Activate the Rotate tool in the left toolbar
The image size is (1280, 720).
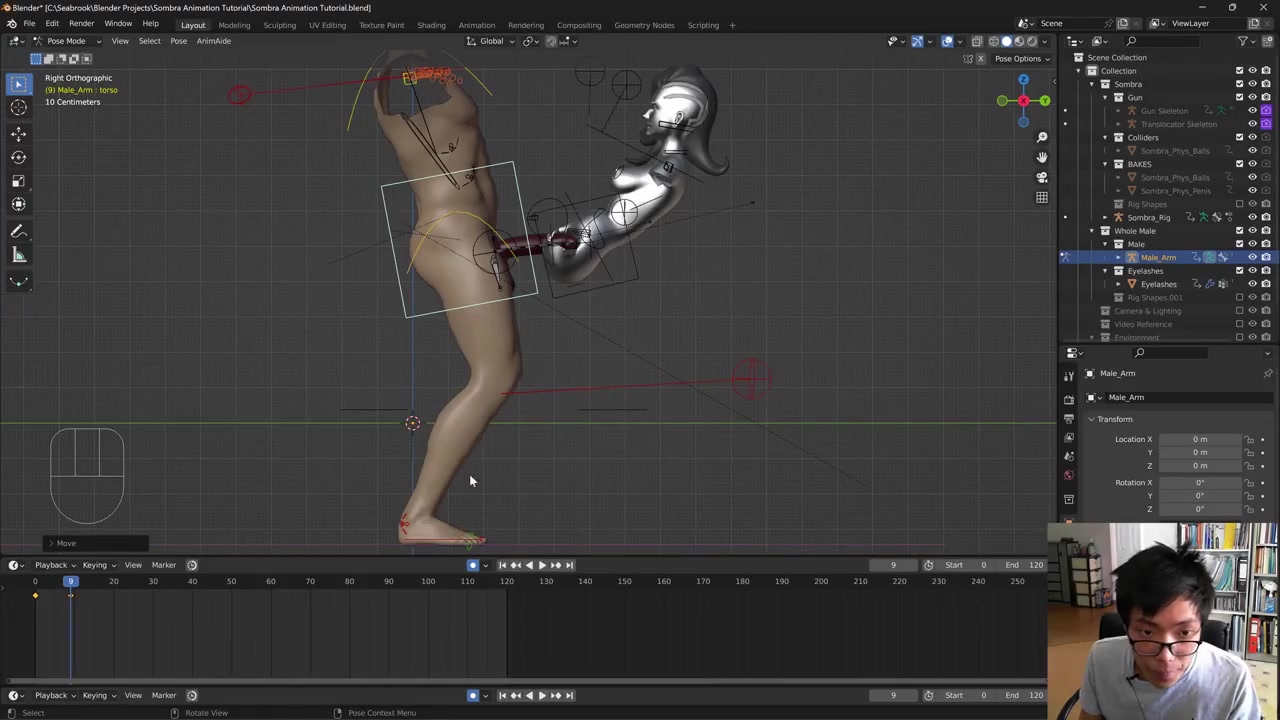[x=18, y=157]
